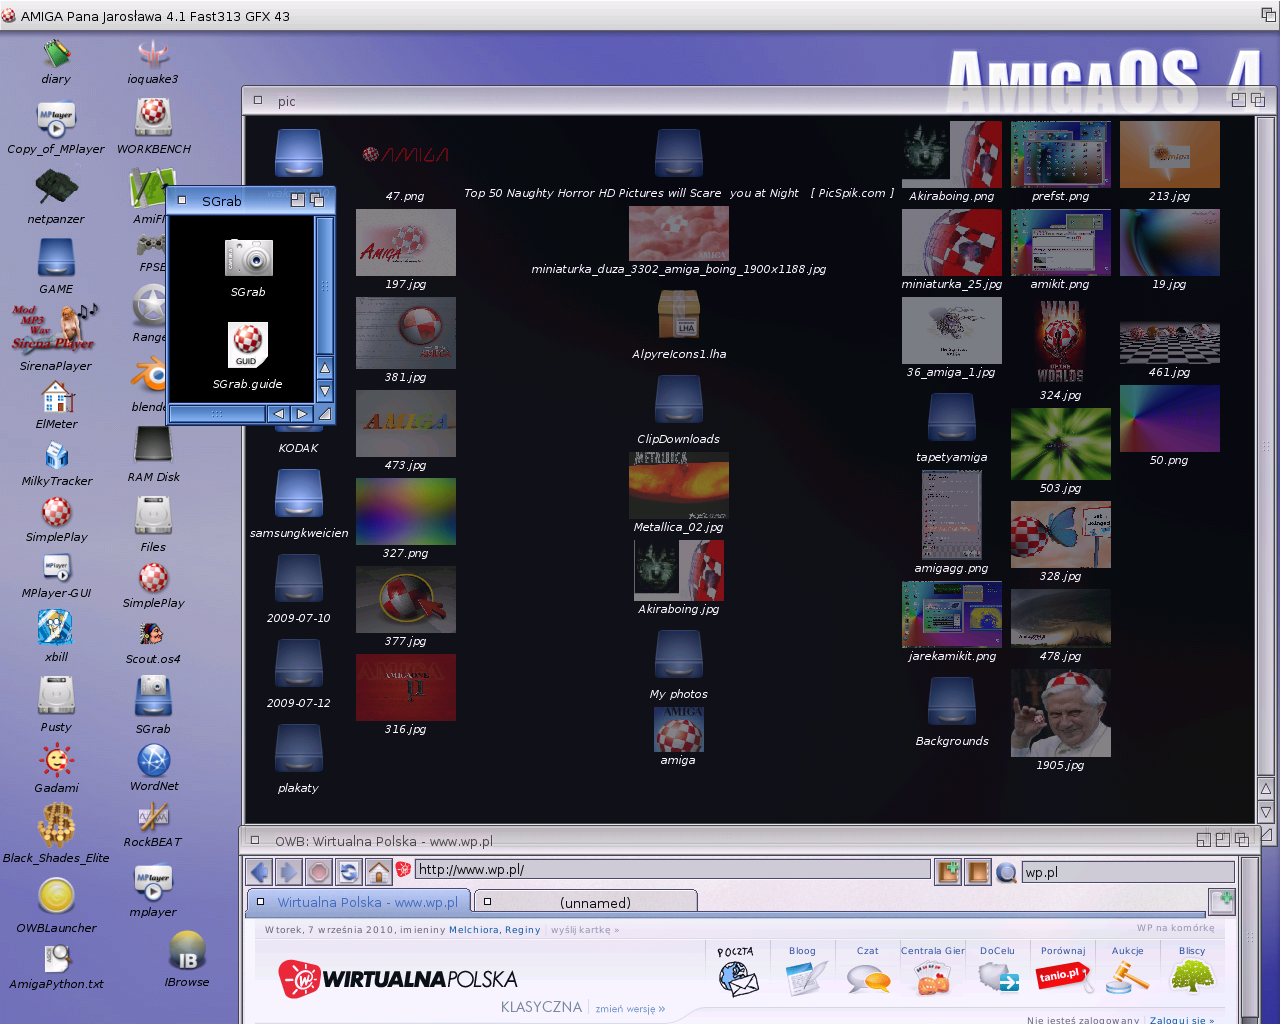Screen dimensions: 1280x1024
Task: Open the Aukcje link on wp.pl
Action: tap(1128, 970)
